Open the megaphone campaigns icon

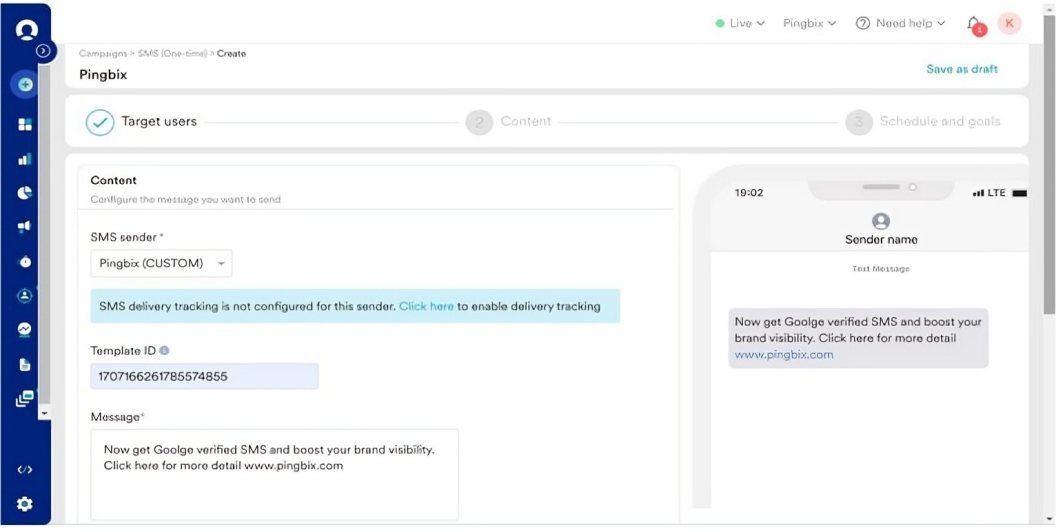(25, 227)
